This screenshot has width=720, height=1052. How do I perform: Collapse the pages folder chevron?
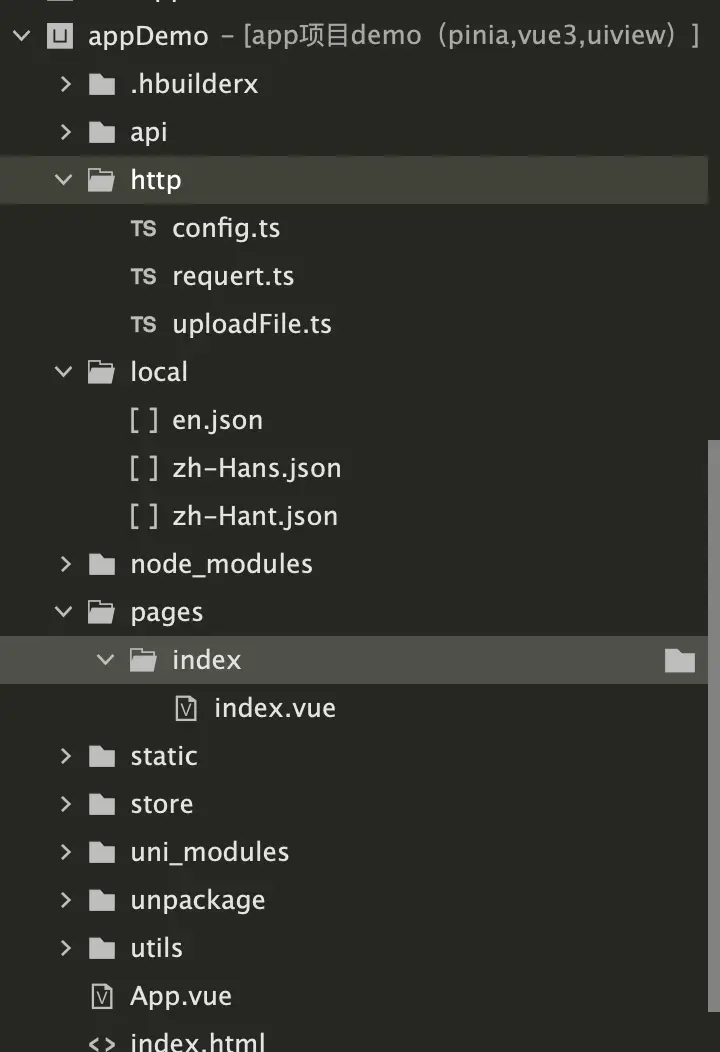[x=65, y=612]
